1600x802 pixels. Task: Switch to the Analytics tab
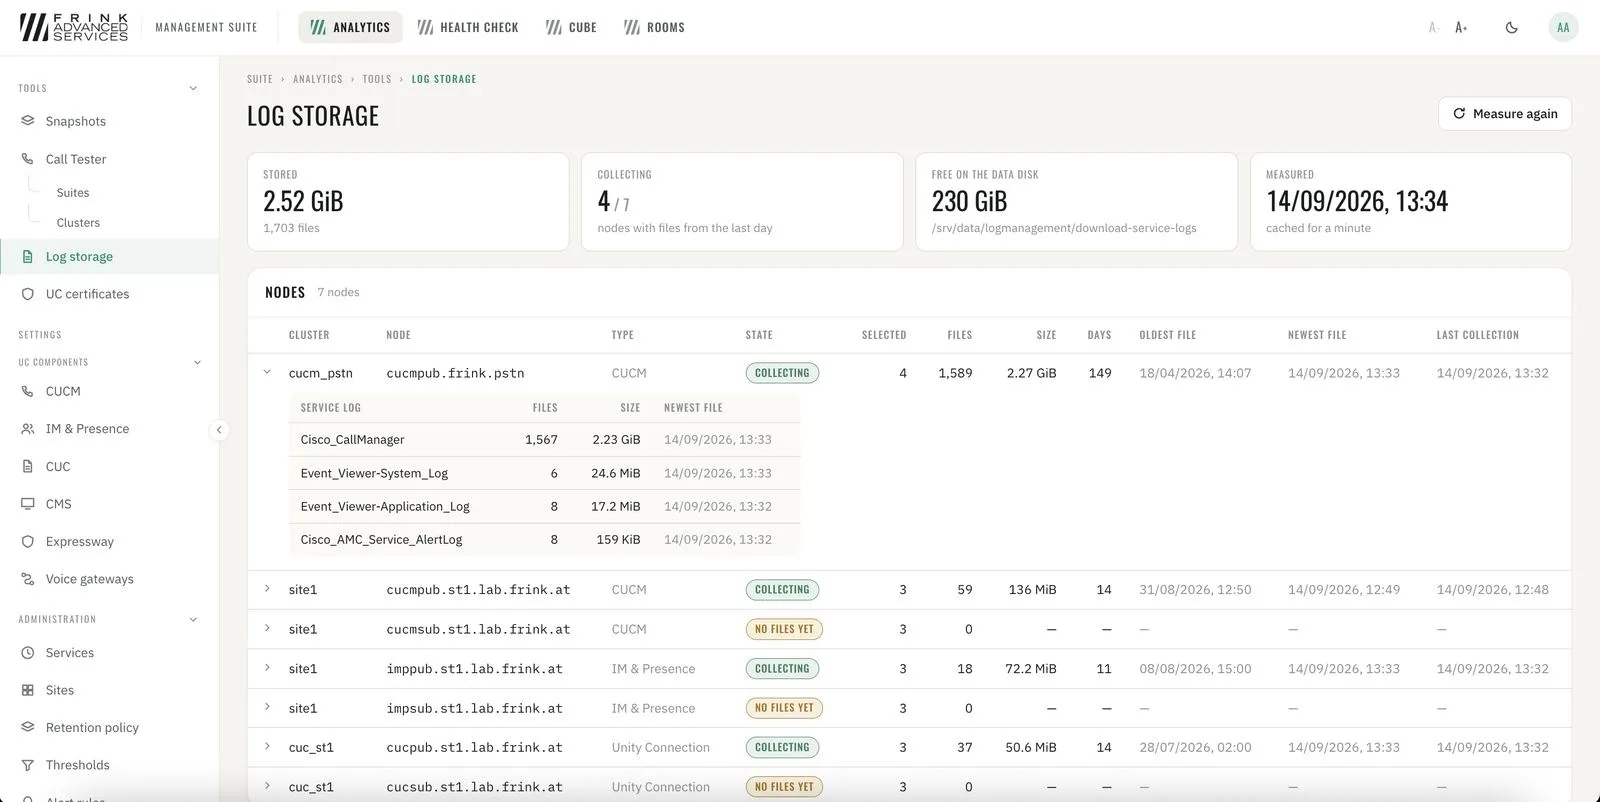(x=350, y=28)
